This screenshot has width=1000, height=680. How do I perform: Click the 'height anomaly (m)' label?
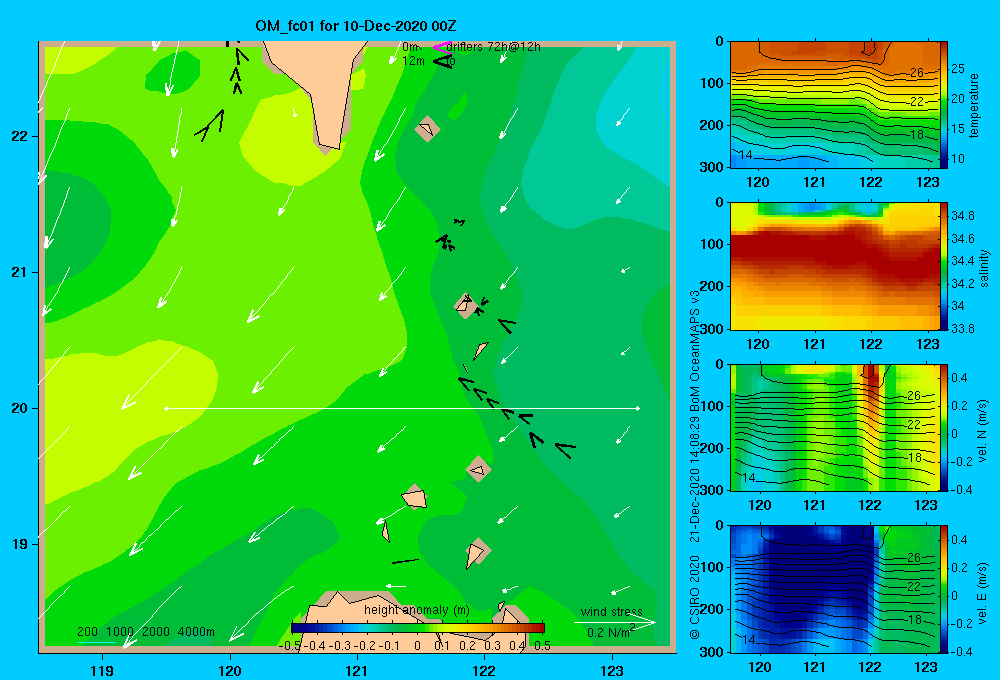click(417, 610)
